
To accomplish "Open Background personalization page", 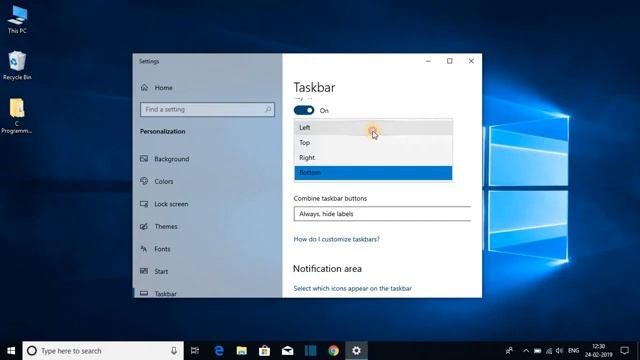I will pyautogui.click(x=171, y=159).
